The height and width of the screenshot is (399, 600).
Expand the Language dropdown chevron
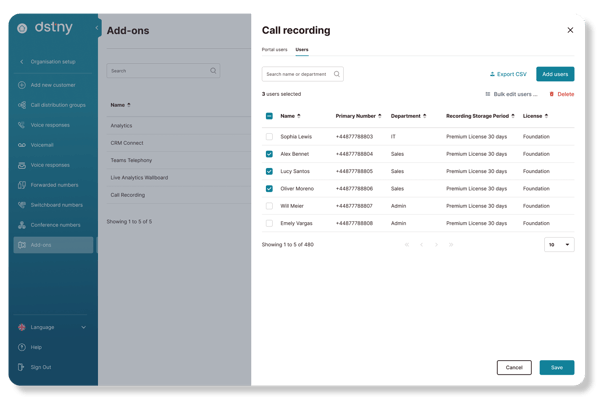[x=83, y=327]
